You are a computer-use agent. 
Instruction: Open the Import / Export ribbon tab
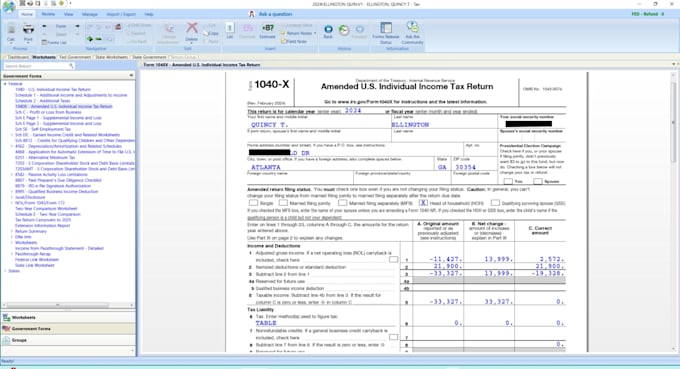point(121,14)
